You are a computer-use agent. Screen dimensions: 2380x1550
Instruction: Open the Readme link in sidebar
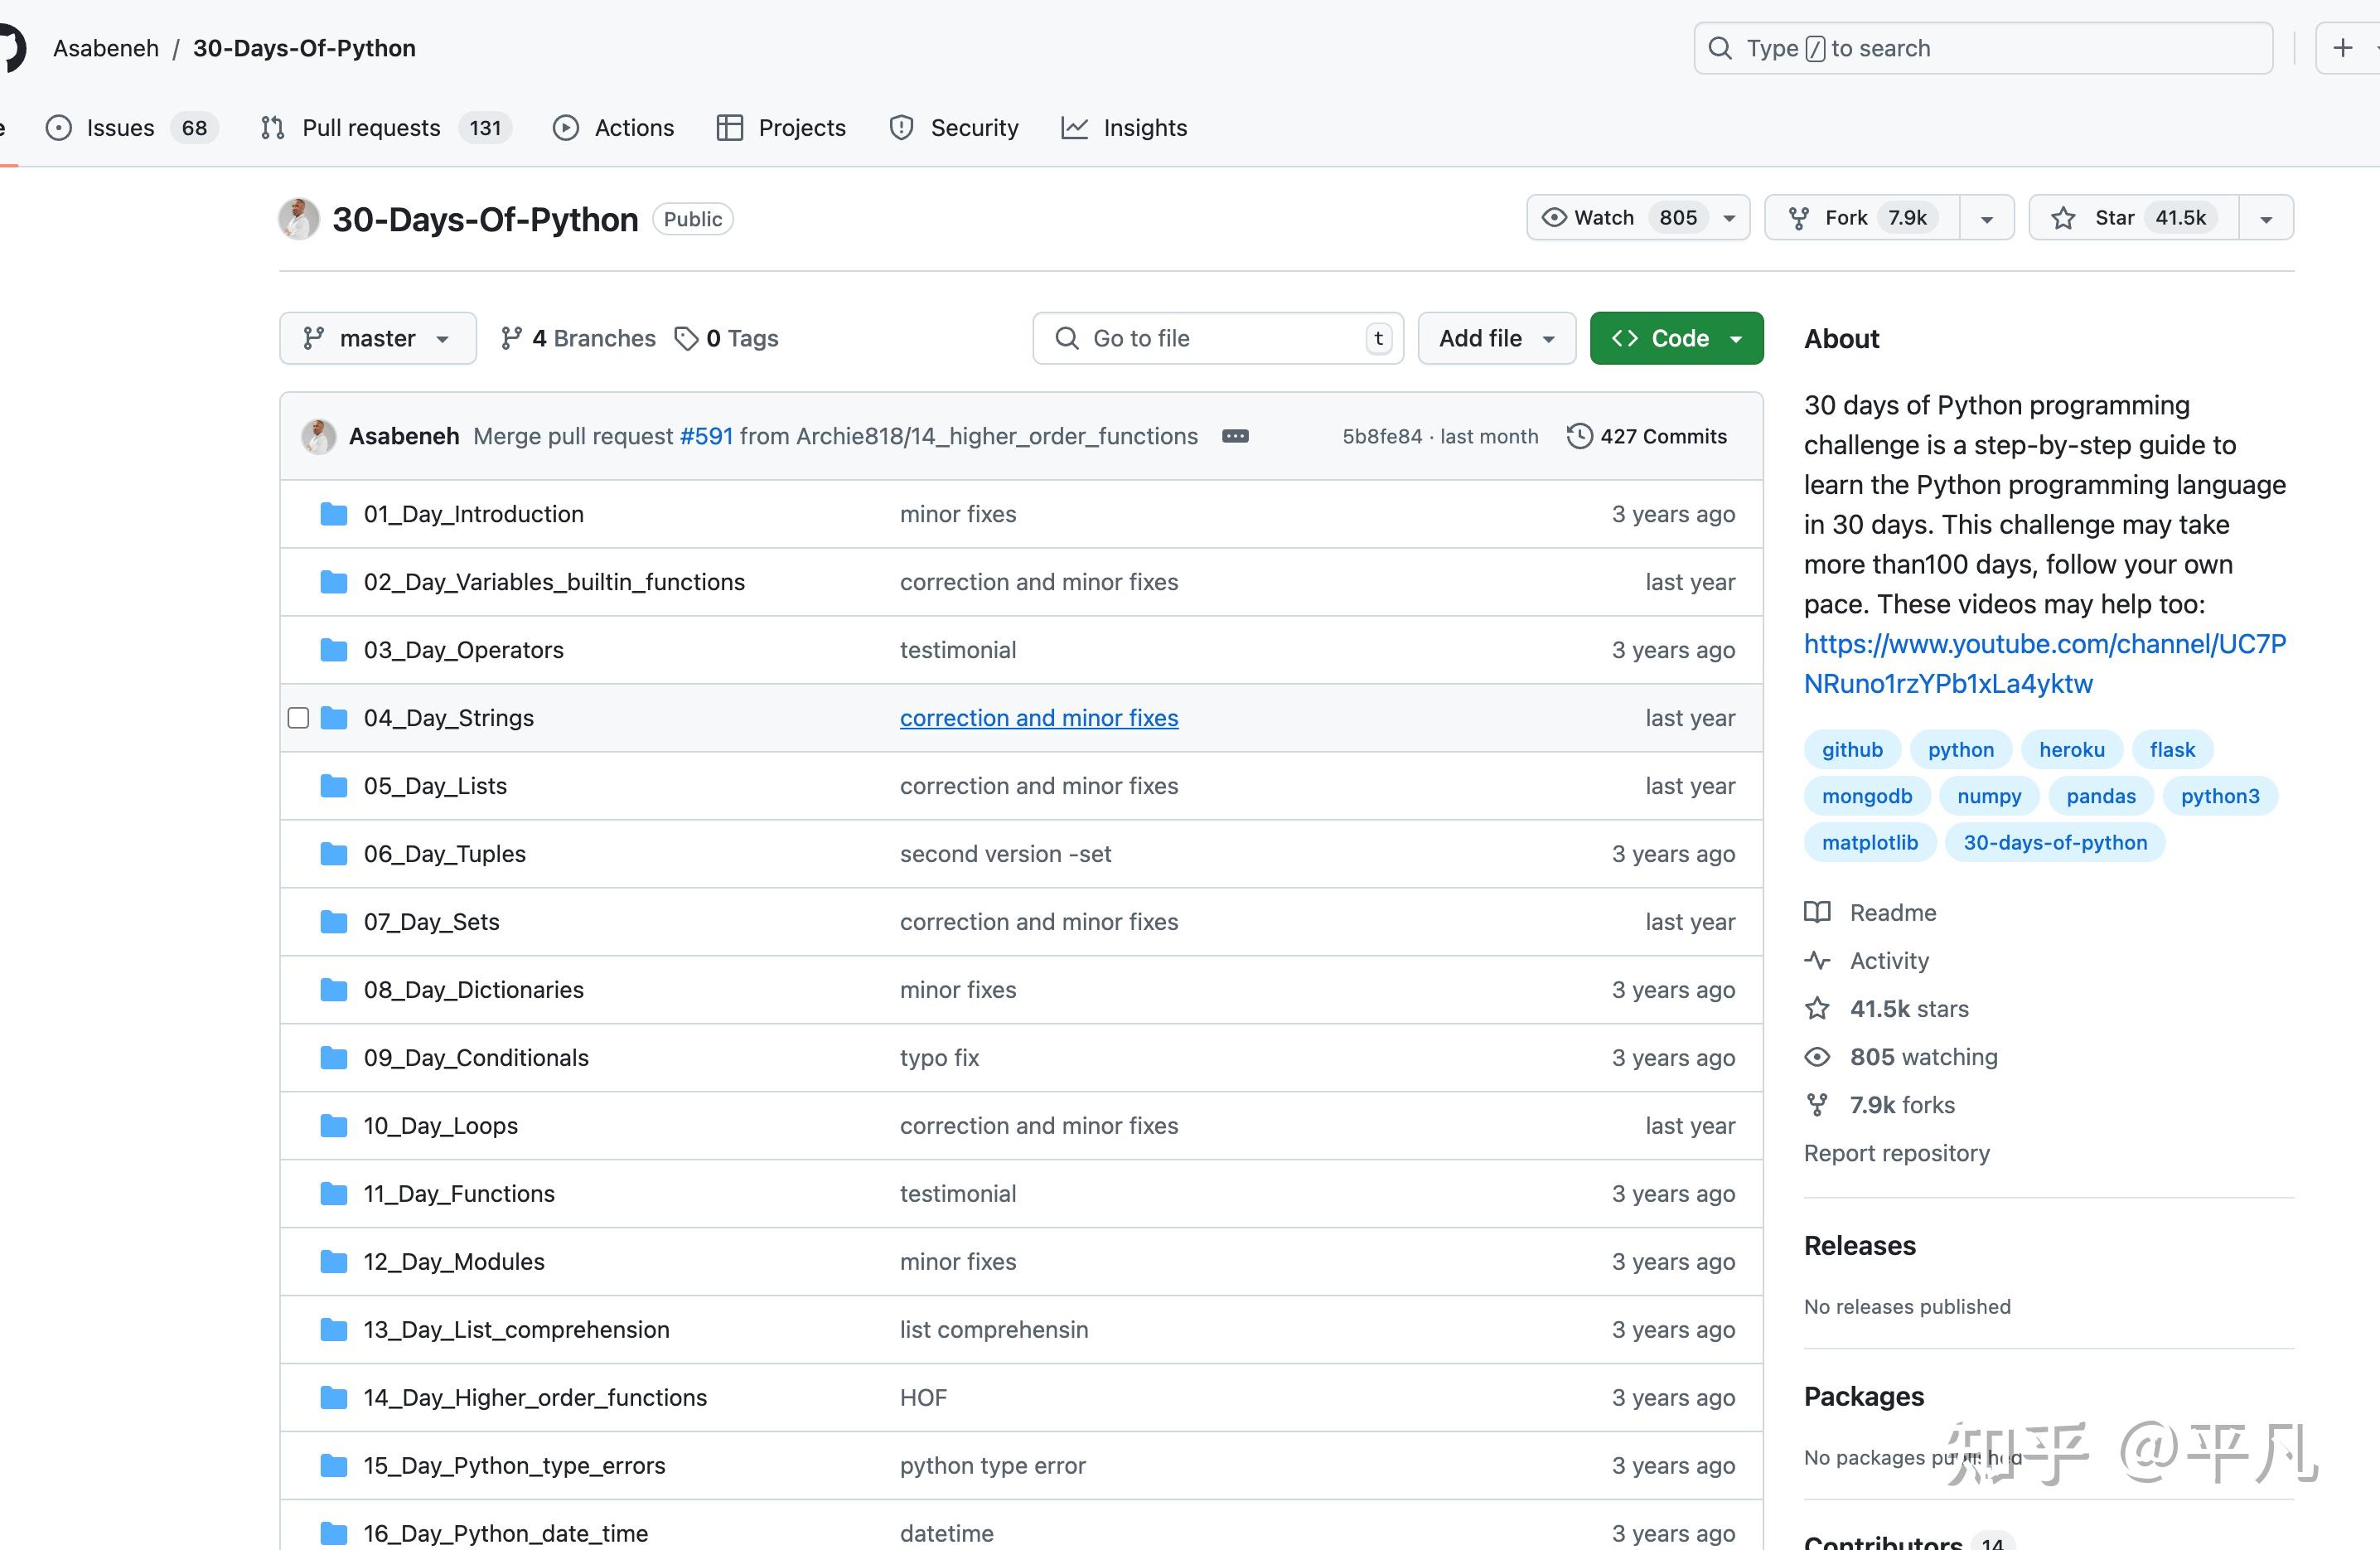1871,913
